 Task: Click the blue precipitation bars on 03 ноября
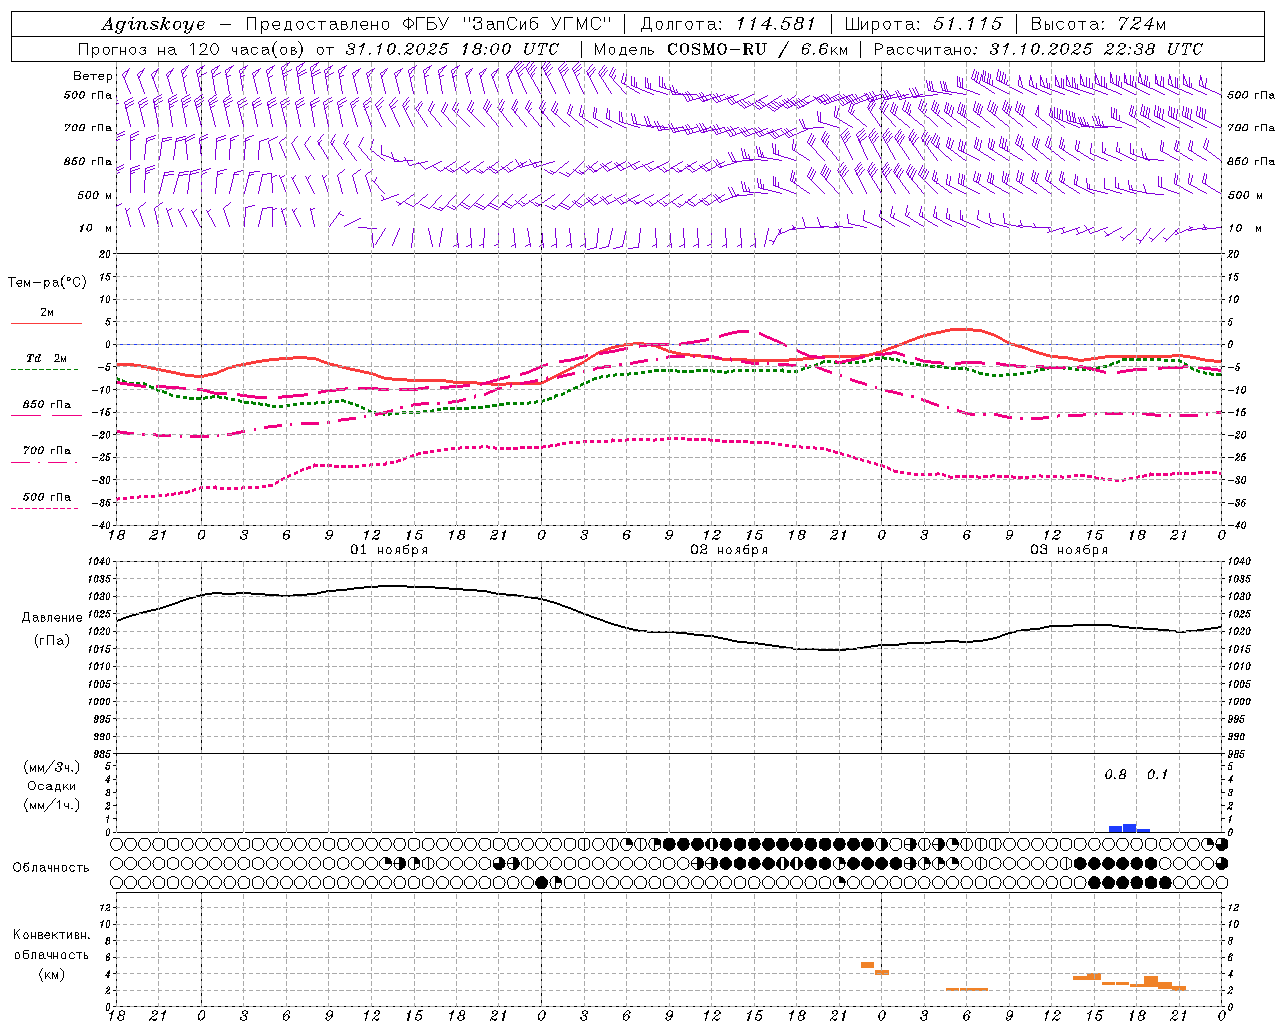(1130, 828)
